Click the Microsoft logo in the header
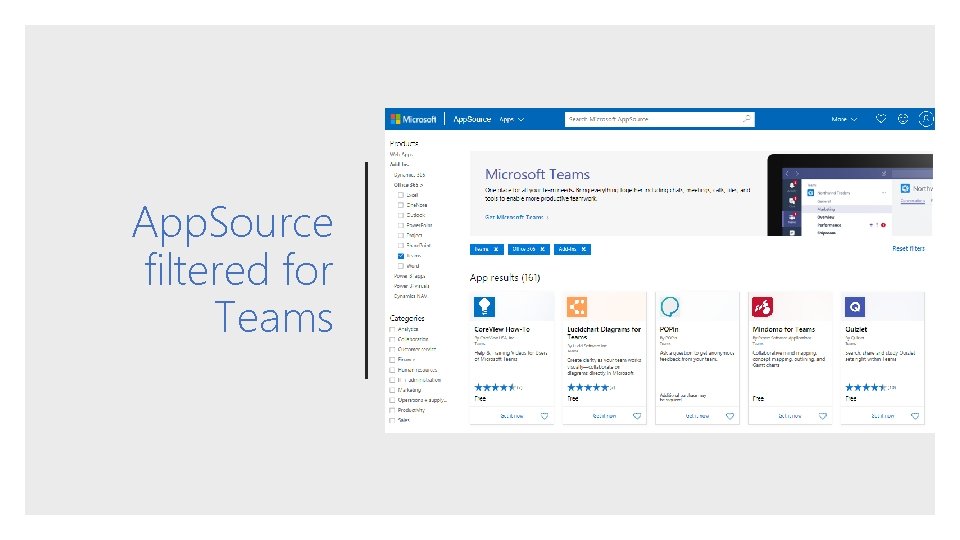960x540 pixels. pos(413,119)
